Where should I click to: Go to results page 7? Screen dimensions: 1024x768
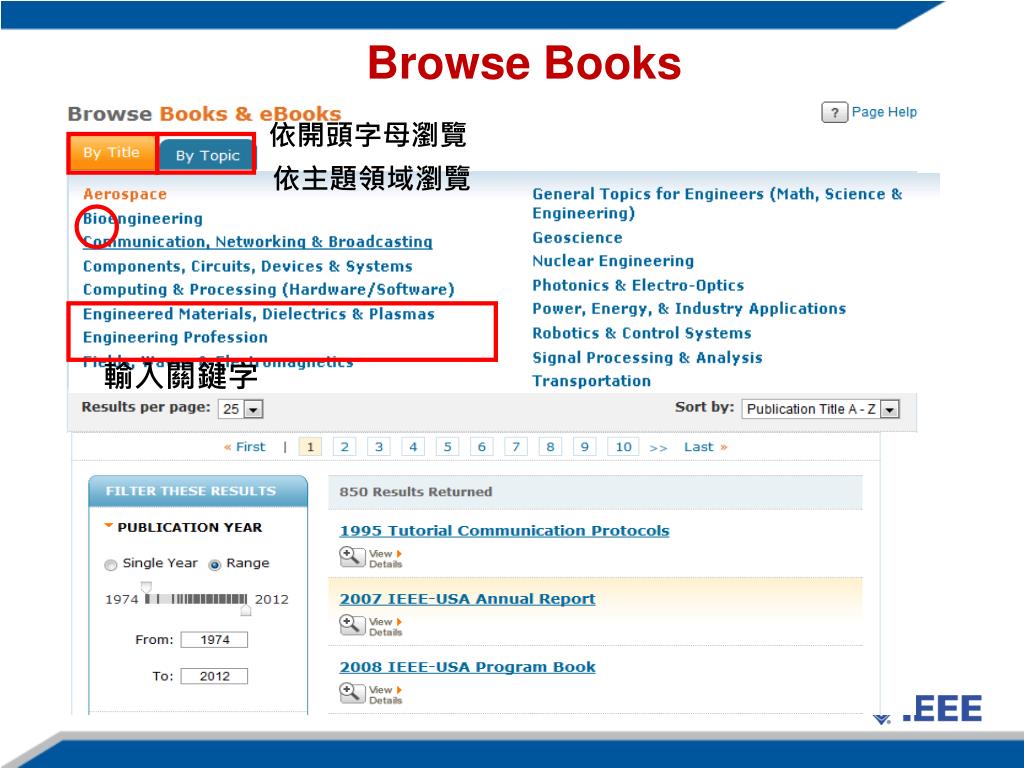516,447
